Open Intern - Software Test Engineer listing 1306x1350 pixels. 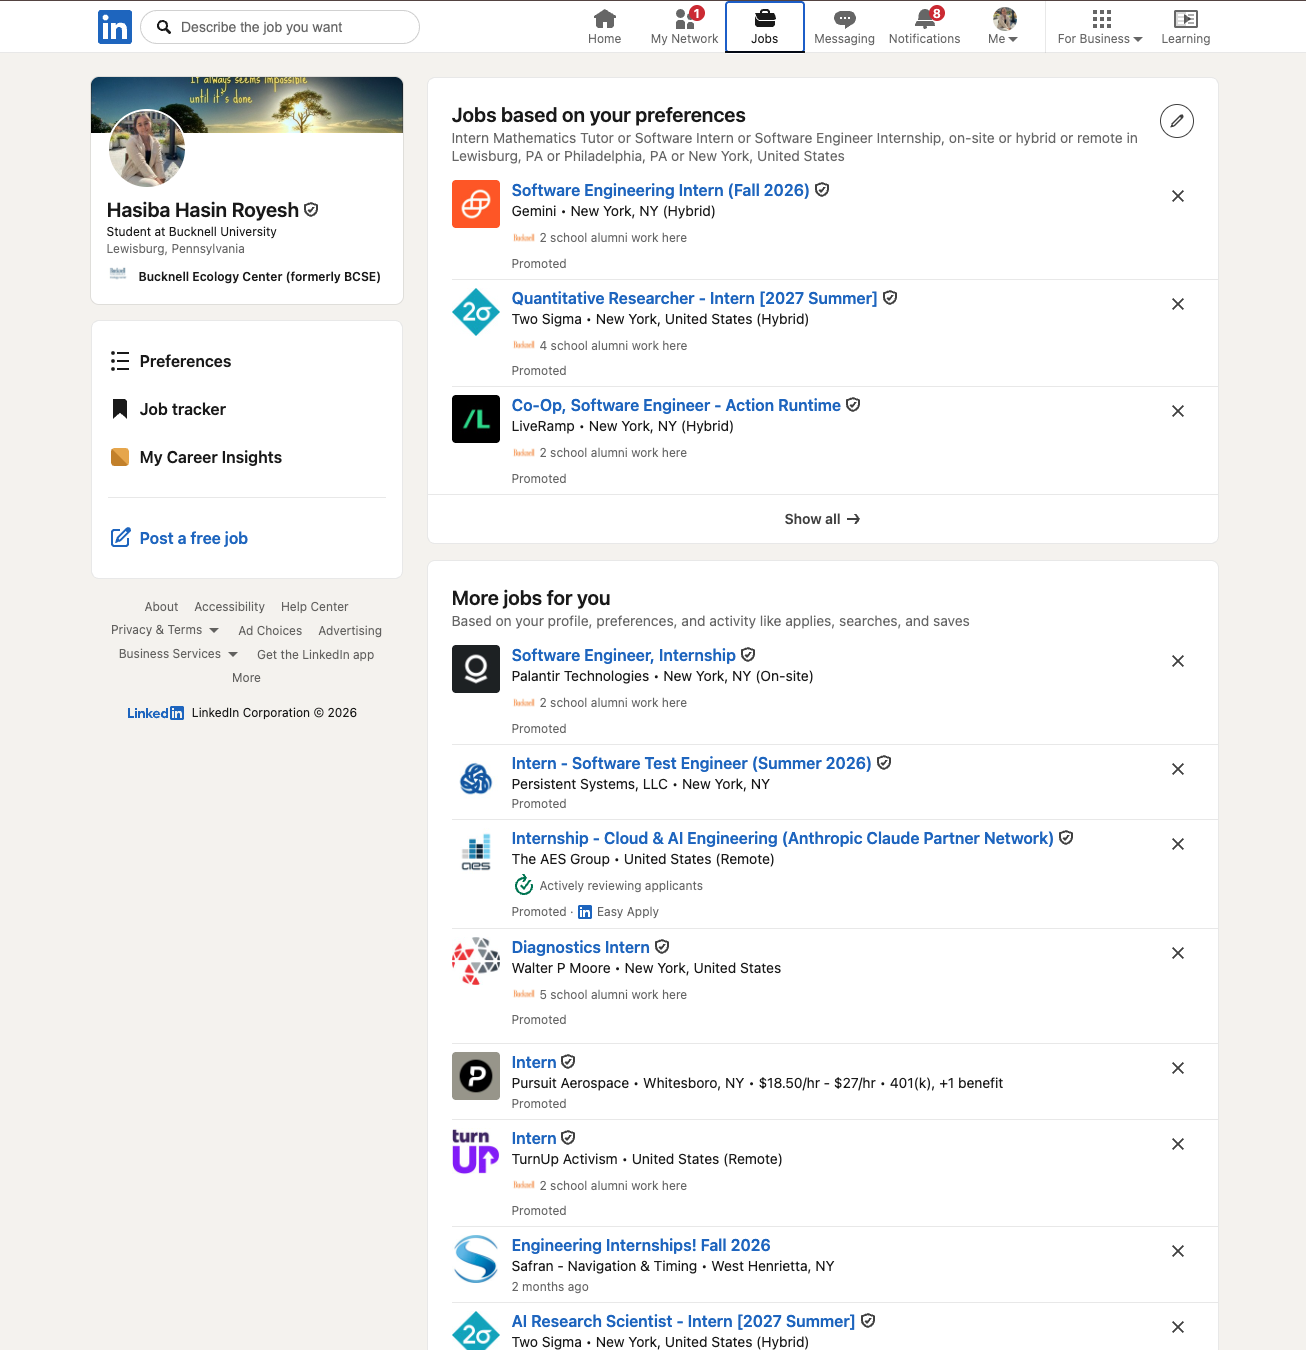coord(691,763)
